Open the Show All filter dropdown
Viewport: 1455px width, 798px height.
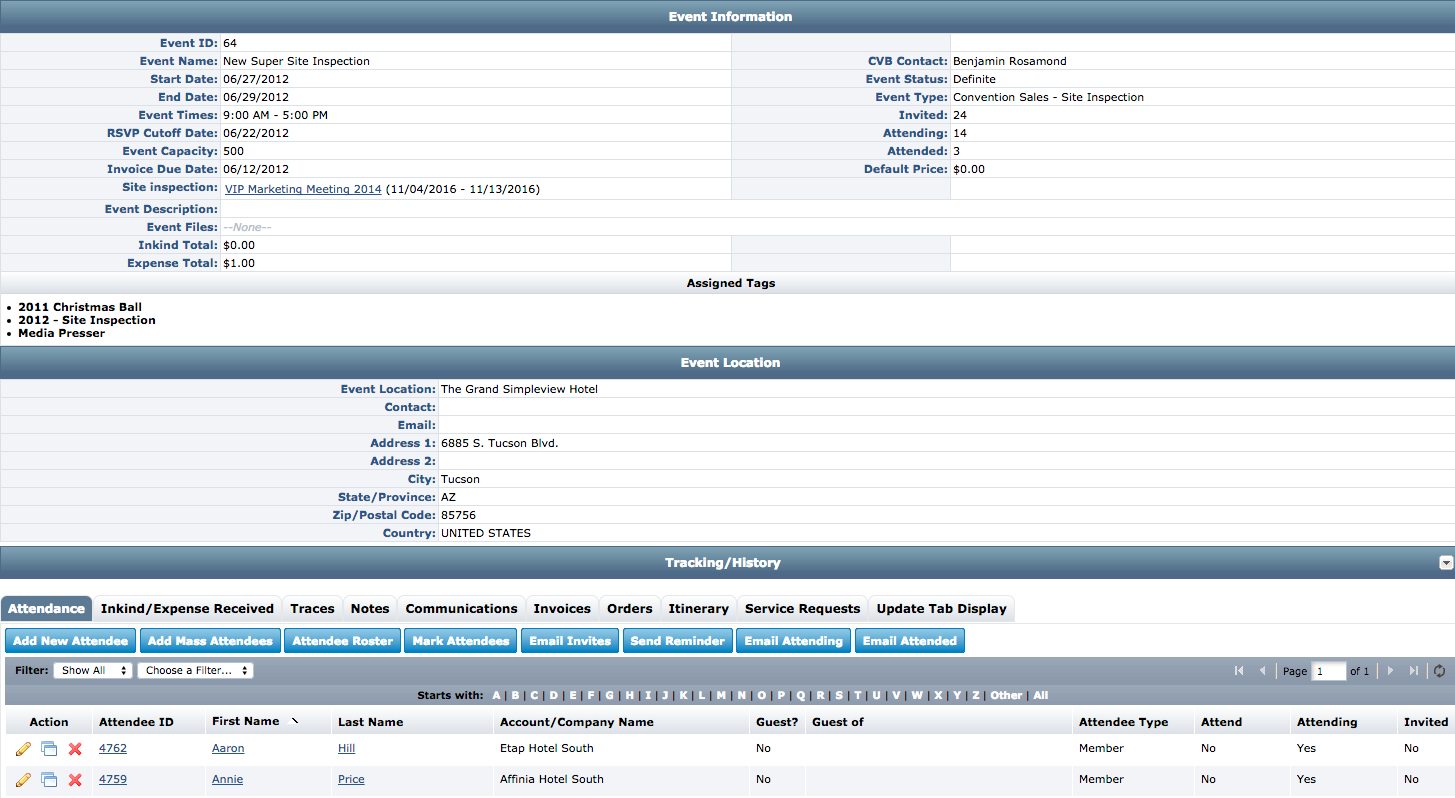(x=92, y=670)
